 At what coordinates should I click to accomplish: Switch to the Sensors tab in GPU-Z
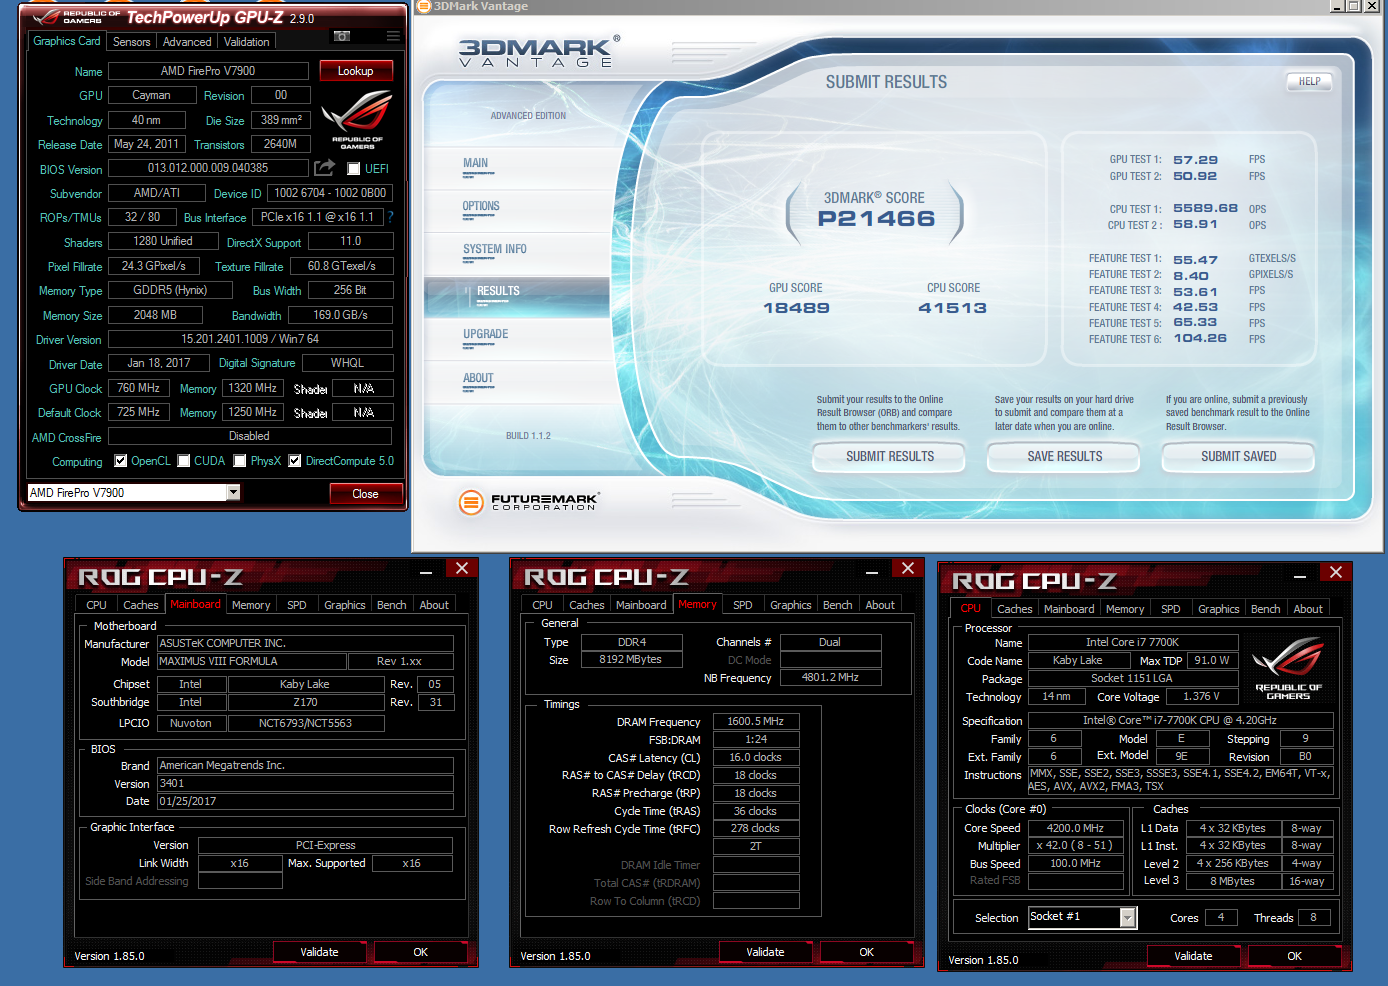coord(131,42)
